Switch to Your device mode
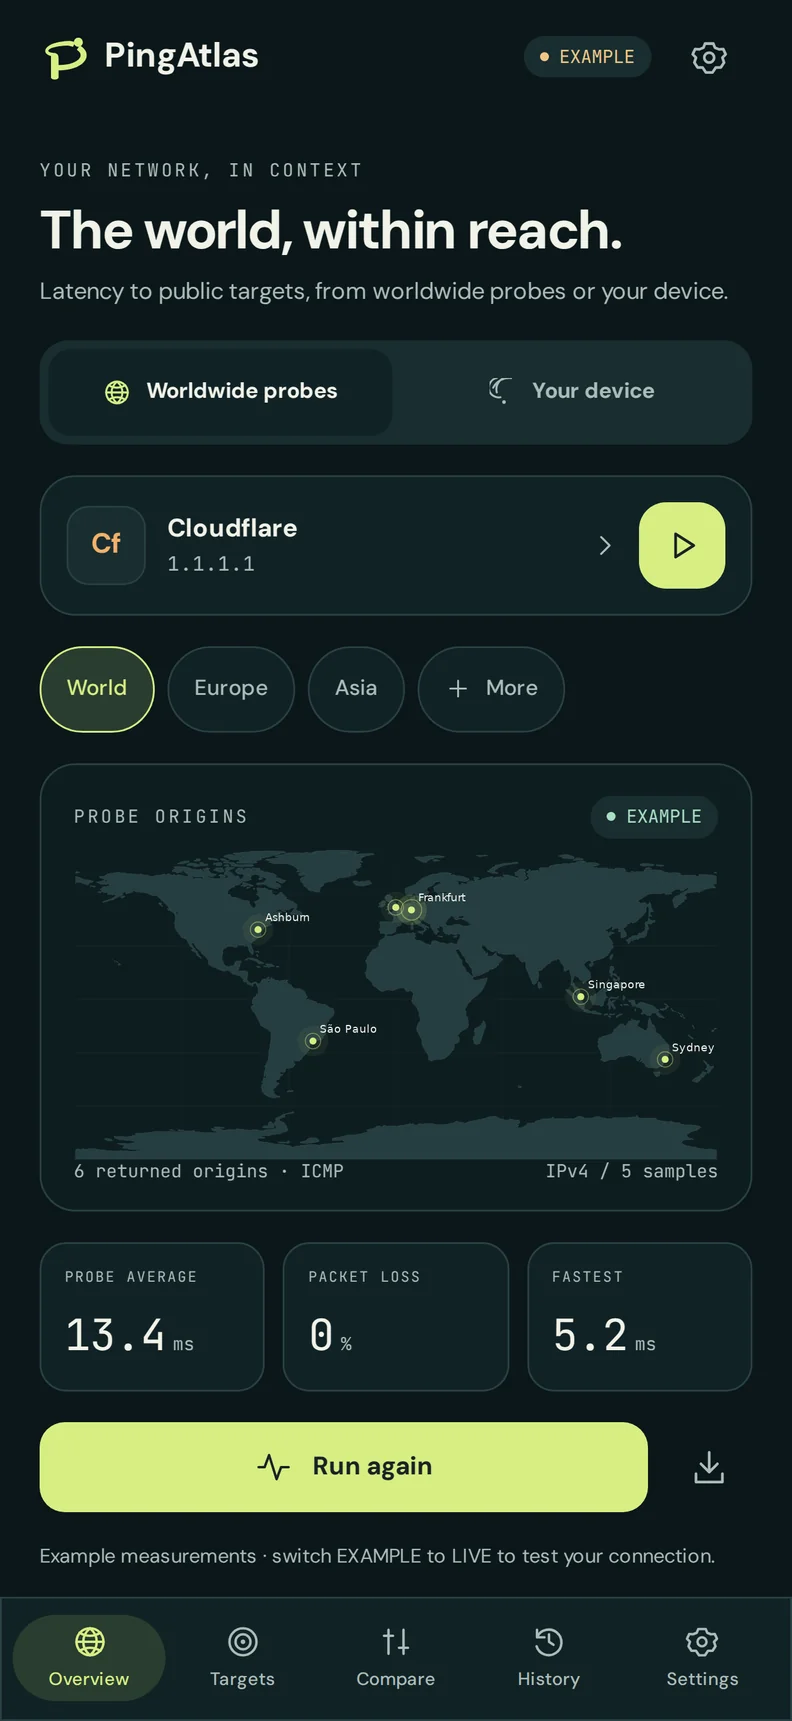The height and width of the screenshot is (1721, 792). pyautogui.click(x=571, y=391)
